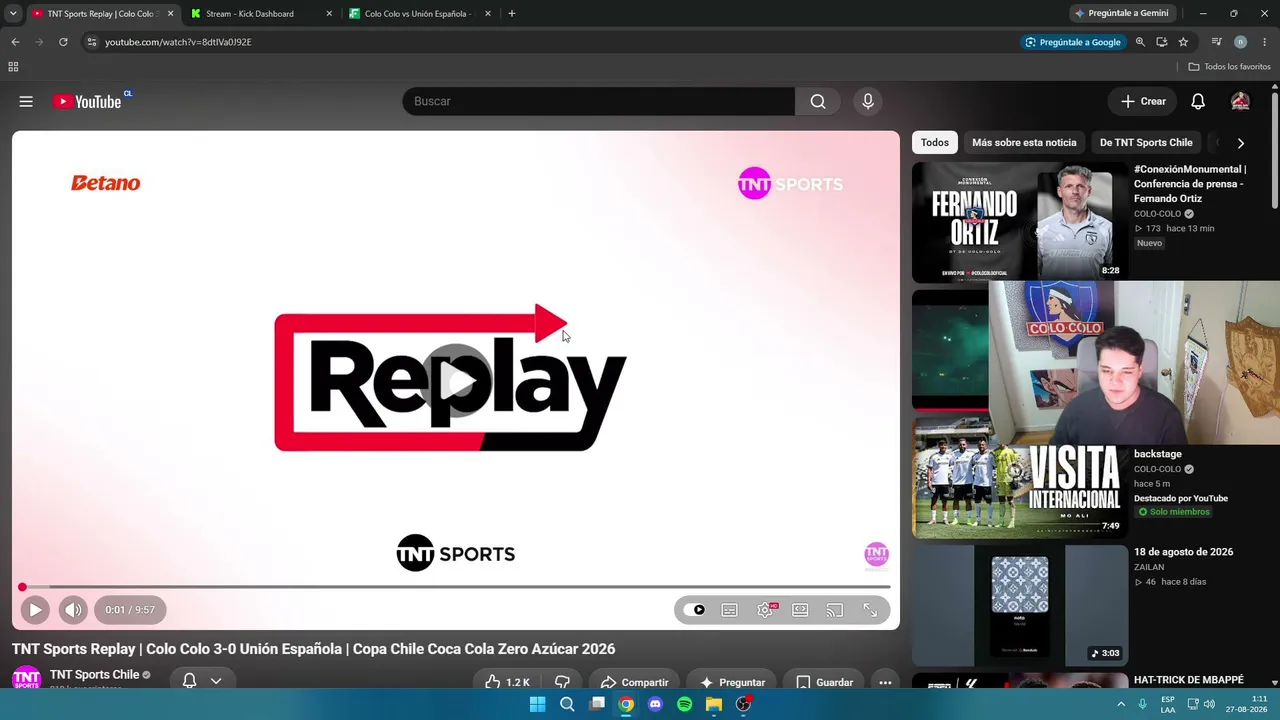Turn on subtitles in the player
Image resolution: width=1280 pixels, height=720 pixels.
point(730,610)
